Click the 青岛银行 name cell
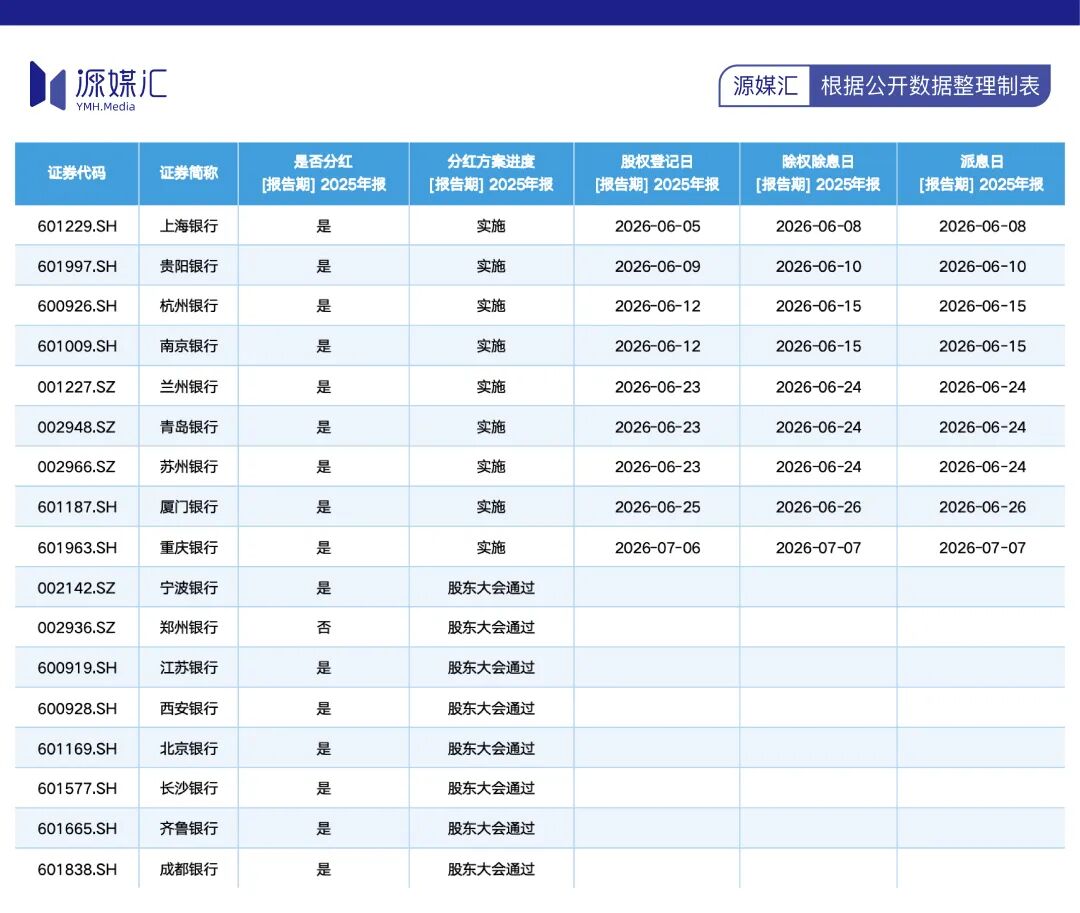 coord(189,427)
